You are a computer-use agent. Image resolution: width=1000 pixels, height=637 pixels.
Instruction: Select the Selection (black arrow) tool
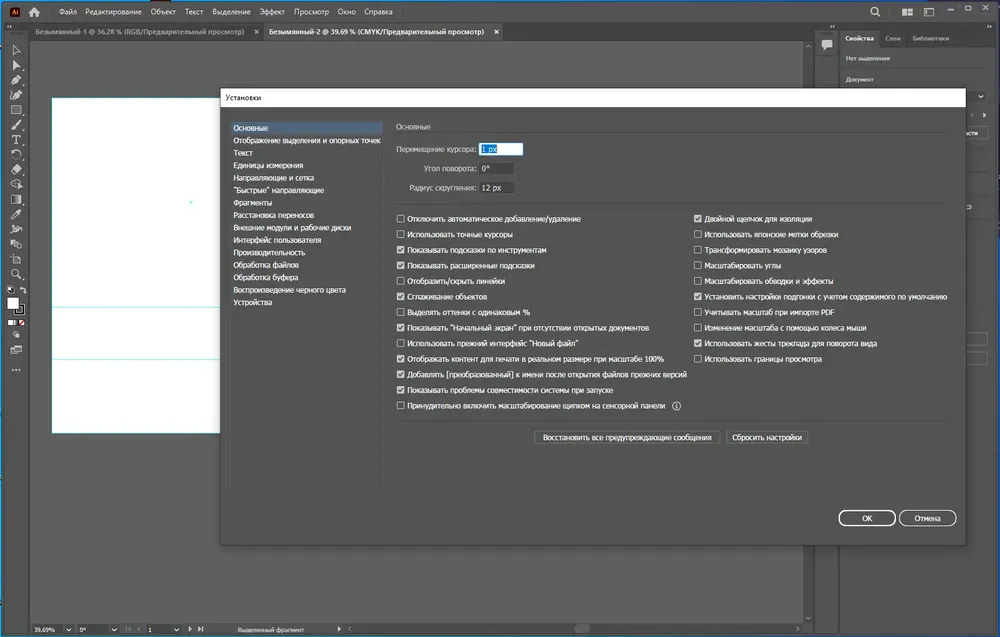tap(17, 50)
